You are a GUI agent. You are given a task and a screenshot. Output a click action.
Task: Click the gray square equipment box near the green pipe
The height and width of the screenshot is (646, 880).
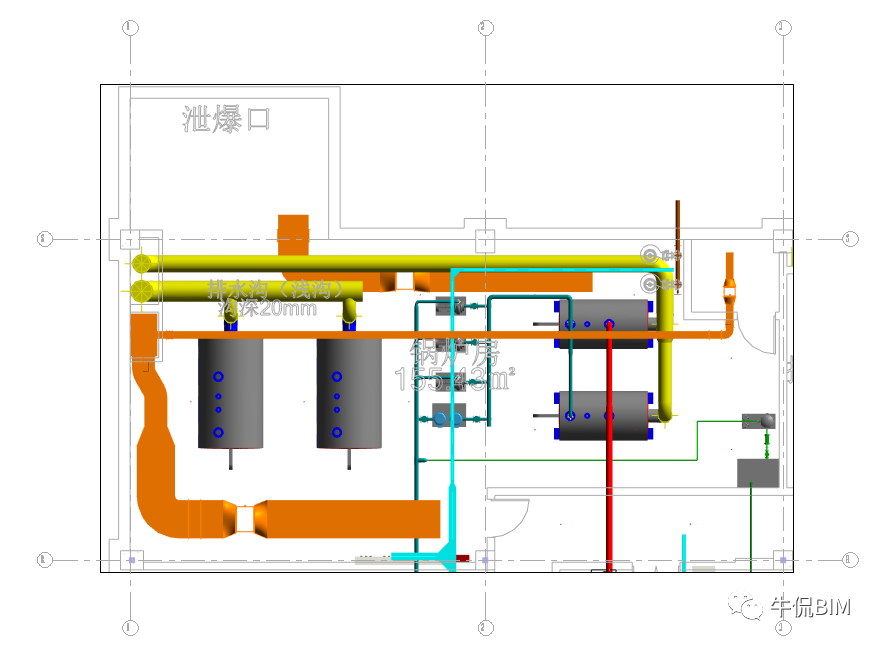tap(758, 473)
